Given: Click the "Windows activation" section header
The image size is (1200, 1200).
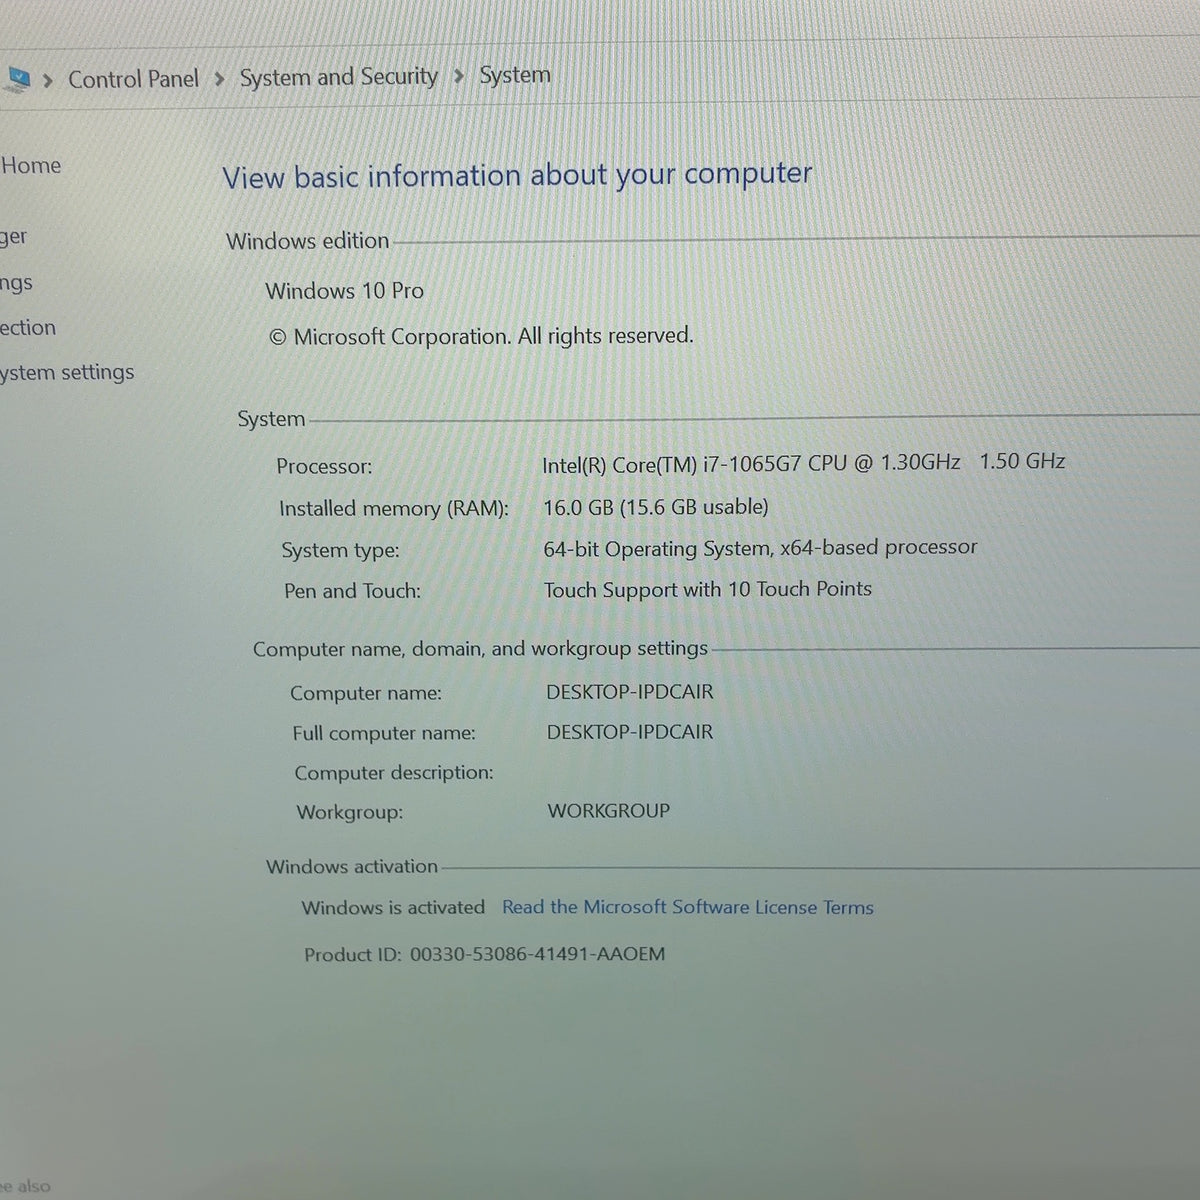Looking at the screenshot, I should pyautogui.click(x=352, y=867).
